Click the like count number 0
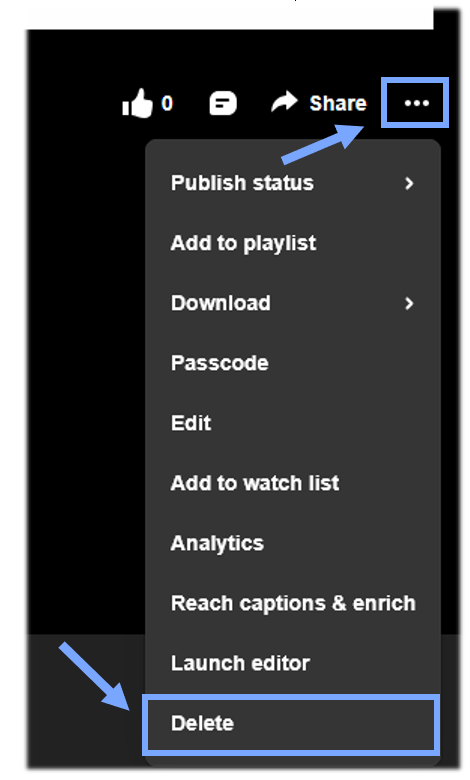Viewport: 470px width, 780px height. [167, 103]
